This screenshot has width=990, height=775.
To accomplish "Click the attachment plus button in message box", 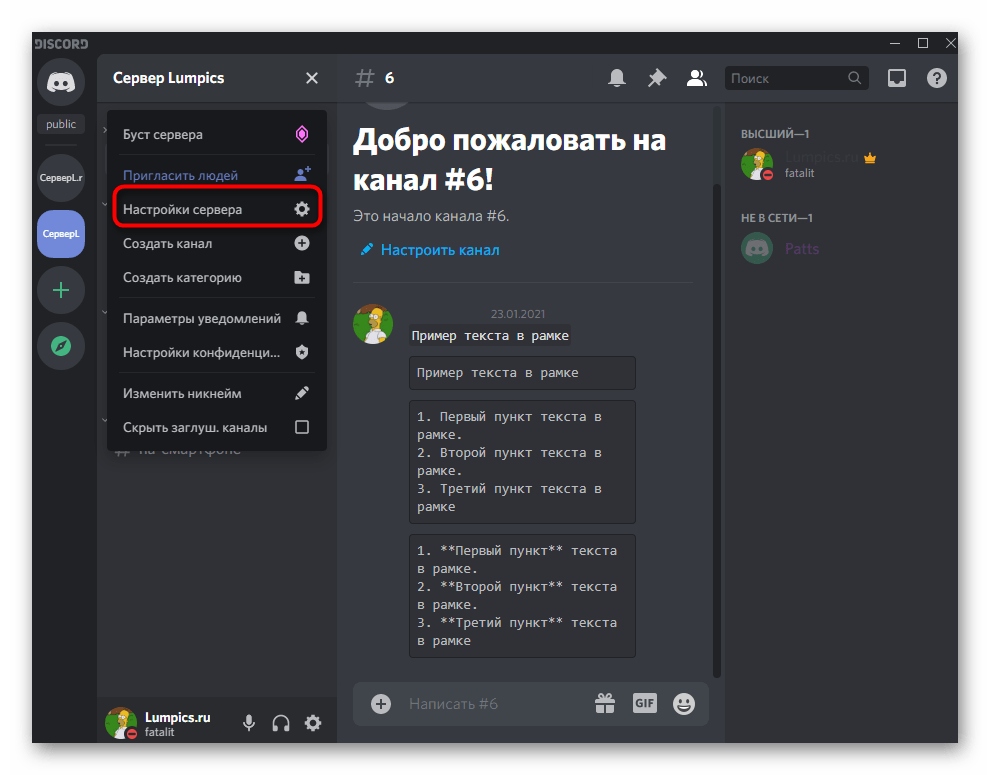I will pos(381,704).
